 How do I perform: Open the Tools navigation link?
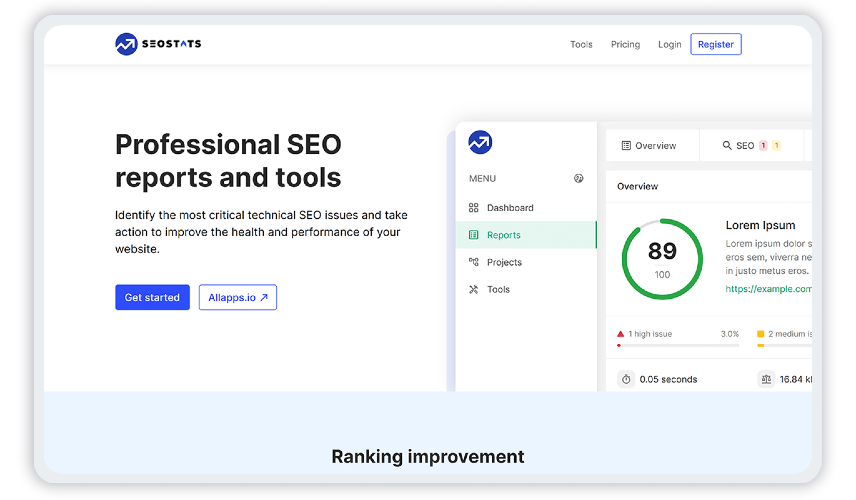pyautogui.click(x=581, y=44)
